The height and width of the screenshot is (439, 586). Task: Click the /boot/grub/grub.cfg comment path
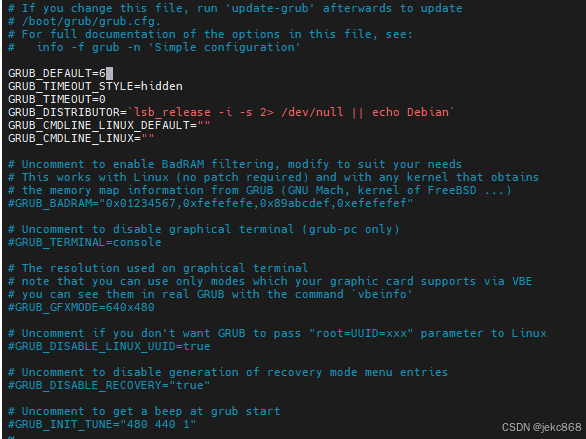[92, 21]
